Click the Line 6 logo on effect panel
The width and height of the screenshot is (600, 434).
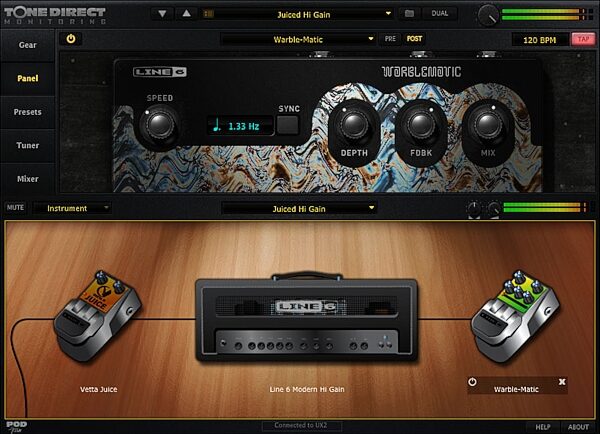[160, 72]
